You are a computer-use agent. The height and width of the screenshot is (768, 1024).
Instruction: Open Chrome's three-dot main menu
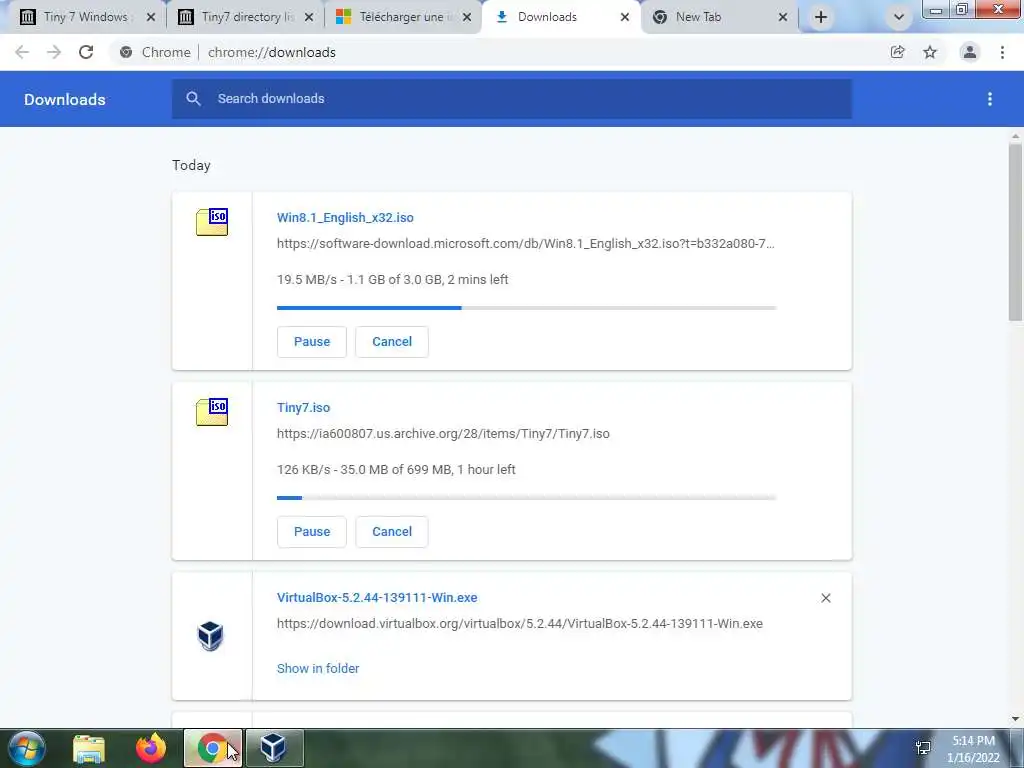tap(1002, 52)
